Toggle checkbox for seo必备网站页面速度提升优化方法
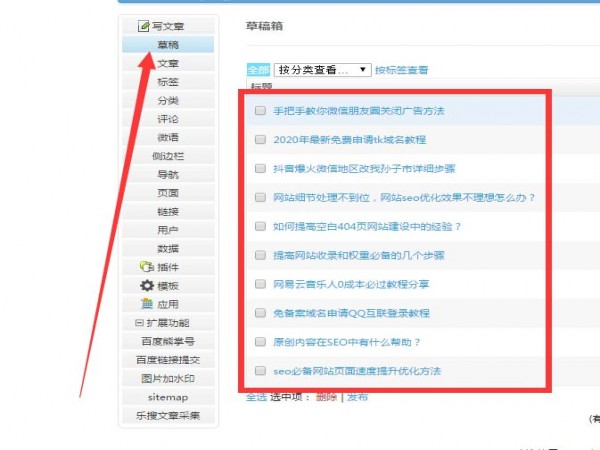The height and width of the screenshot is (450, 600). 260,371
